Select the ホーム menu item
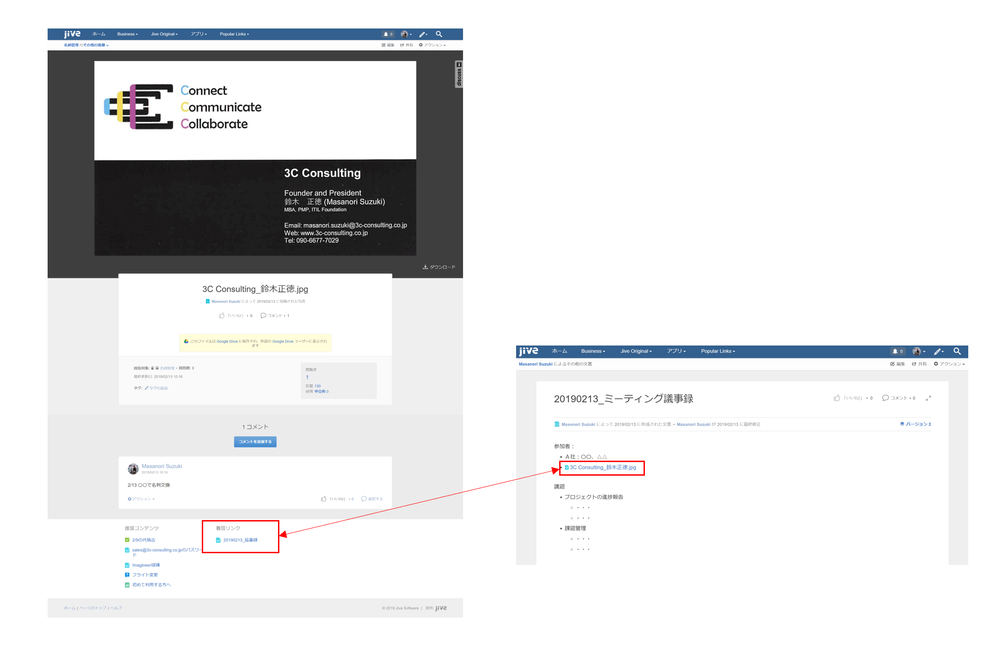The height and width of the screenshot is (652, 1000). click(x=100, y=33)
